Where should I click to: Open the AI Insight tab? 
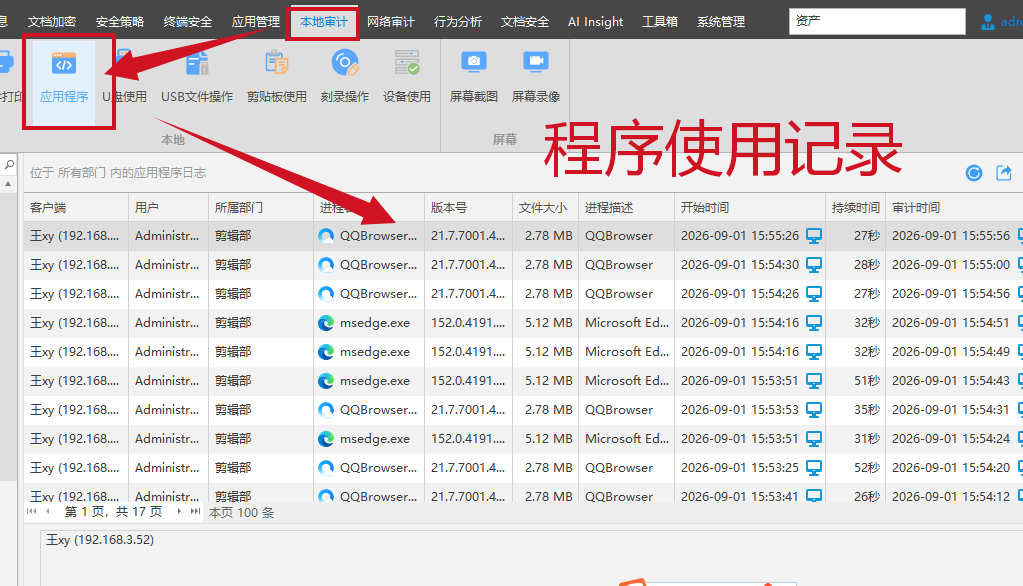point(596,22)
